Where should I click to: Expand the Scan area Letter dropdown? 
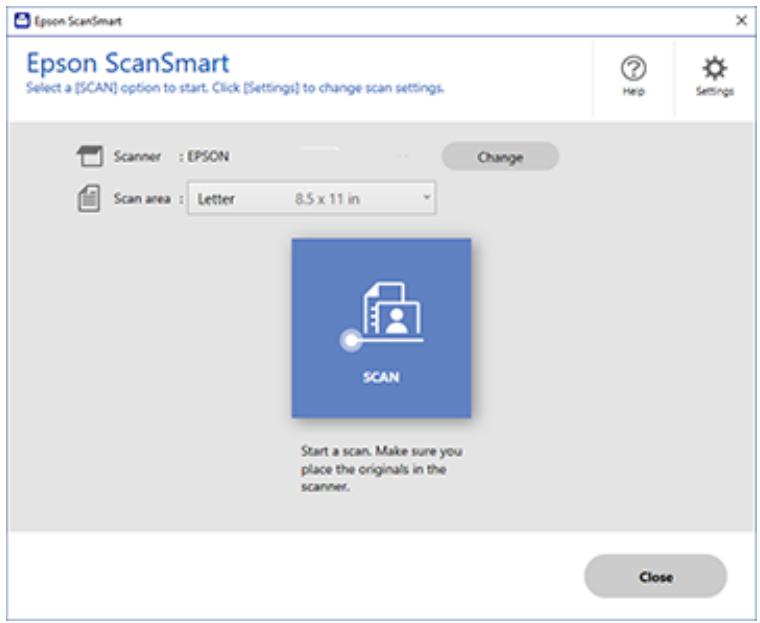tap(312, 198)
